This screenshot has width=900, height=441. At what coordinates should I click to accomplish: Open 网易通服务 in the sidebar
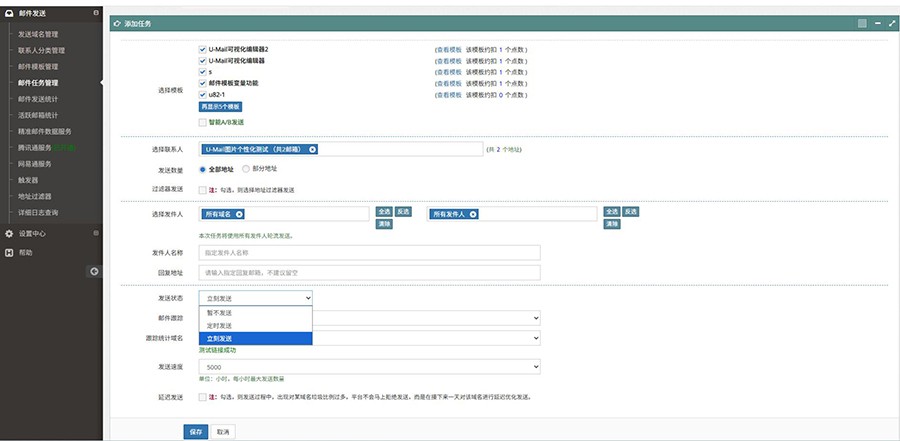click(34, 164)
